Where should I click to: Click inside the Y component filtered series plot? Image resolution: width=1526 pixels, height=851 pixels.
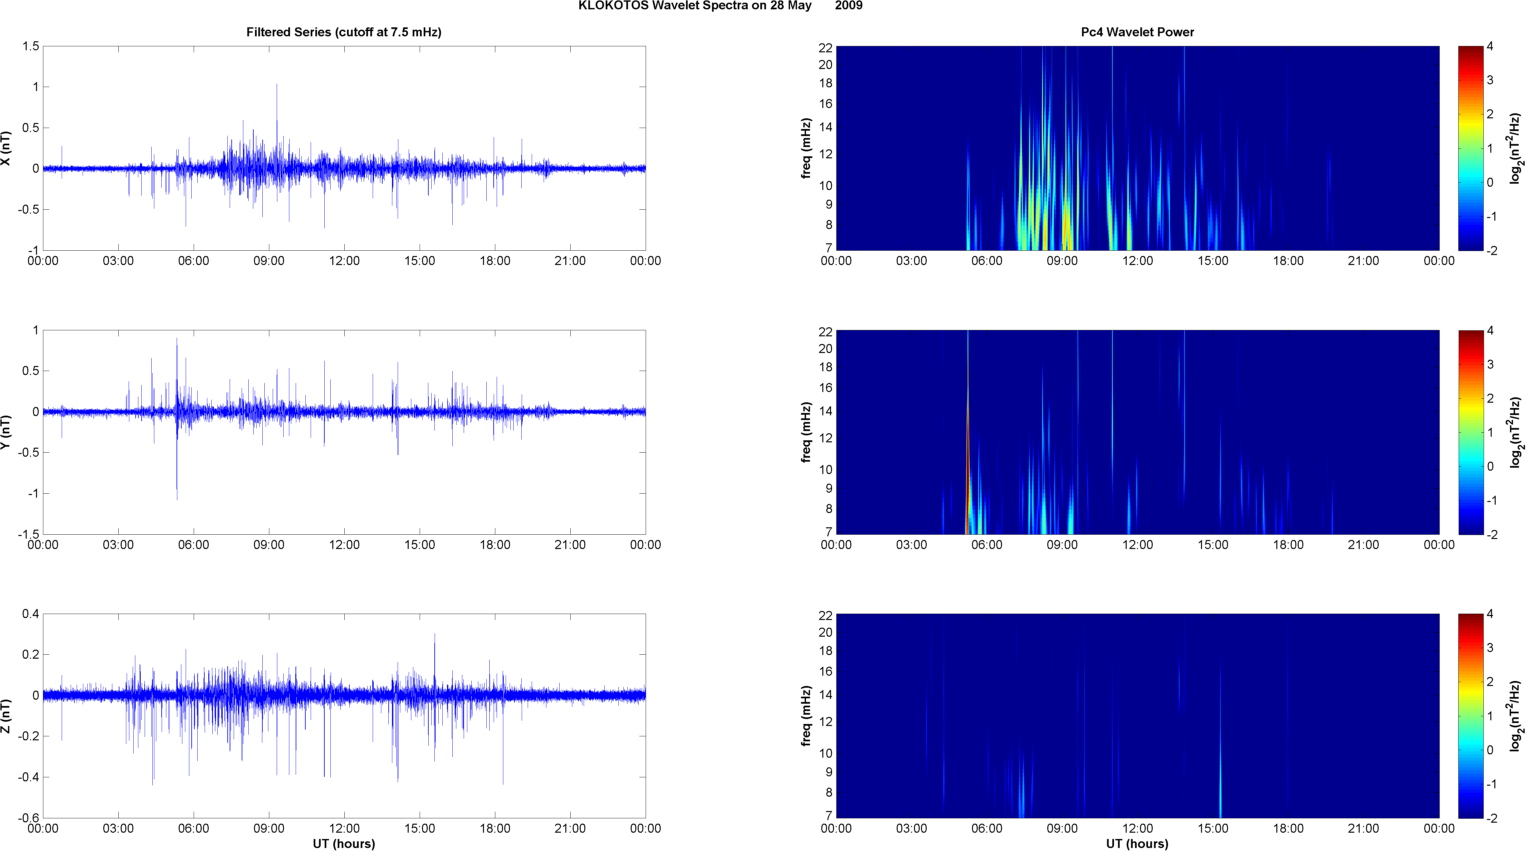point(344,432)
